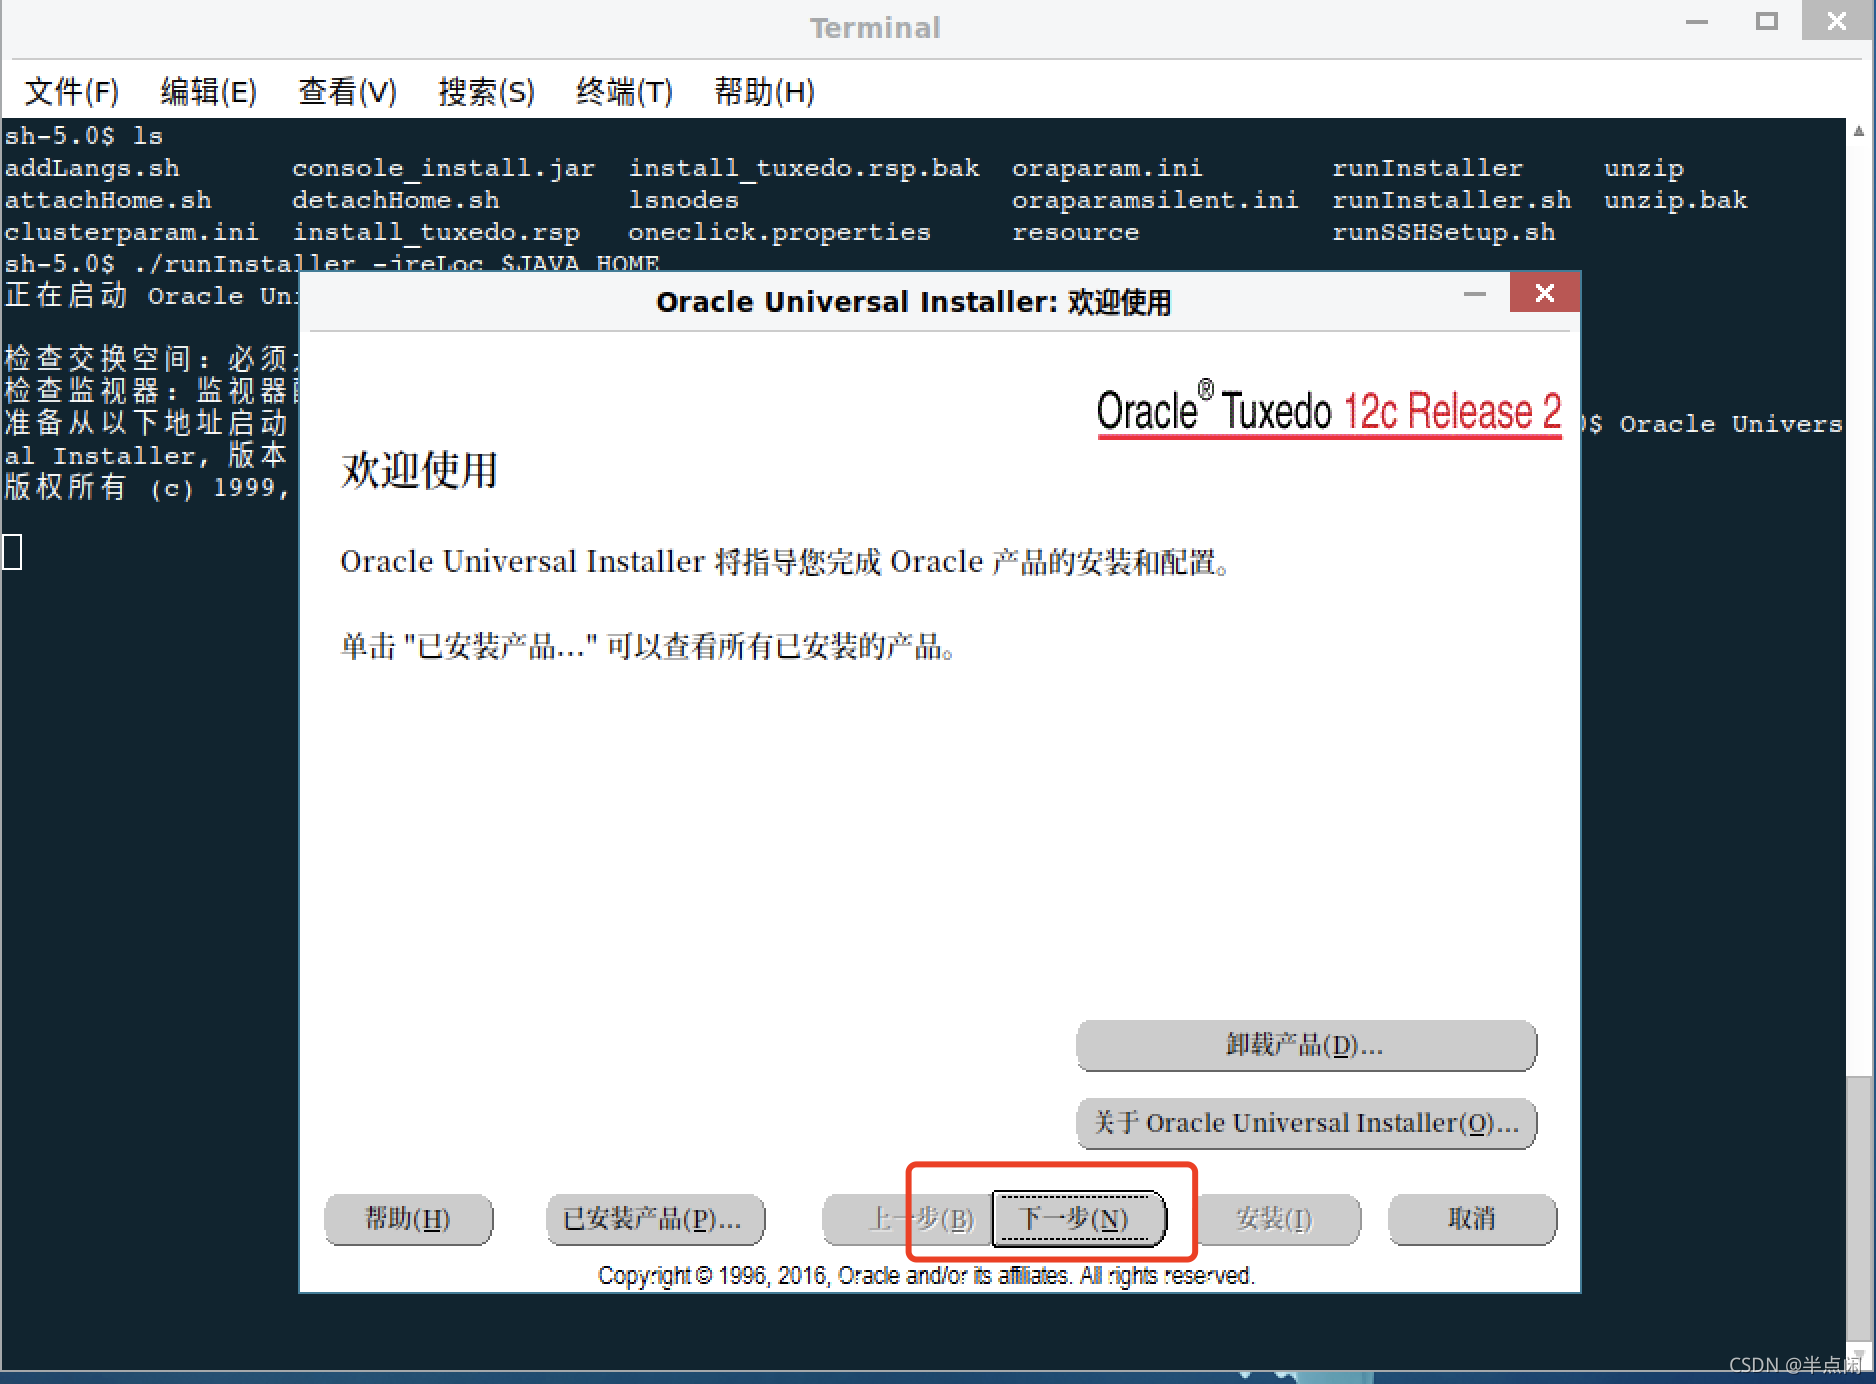
Task: Open 关于 Oracle Universal Installer(O)... dialog
Action: 1306,1123
